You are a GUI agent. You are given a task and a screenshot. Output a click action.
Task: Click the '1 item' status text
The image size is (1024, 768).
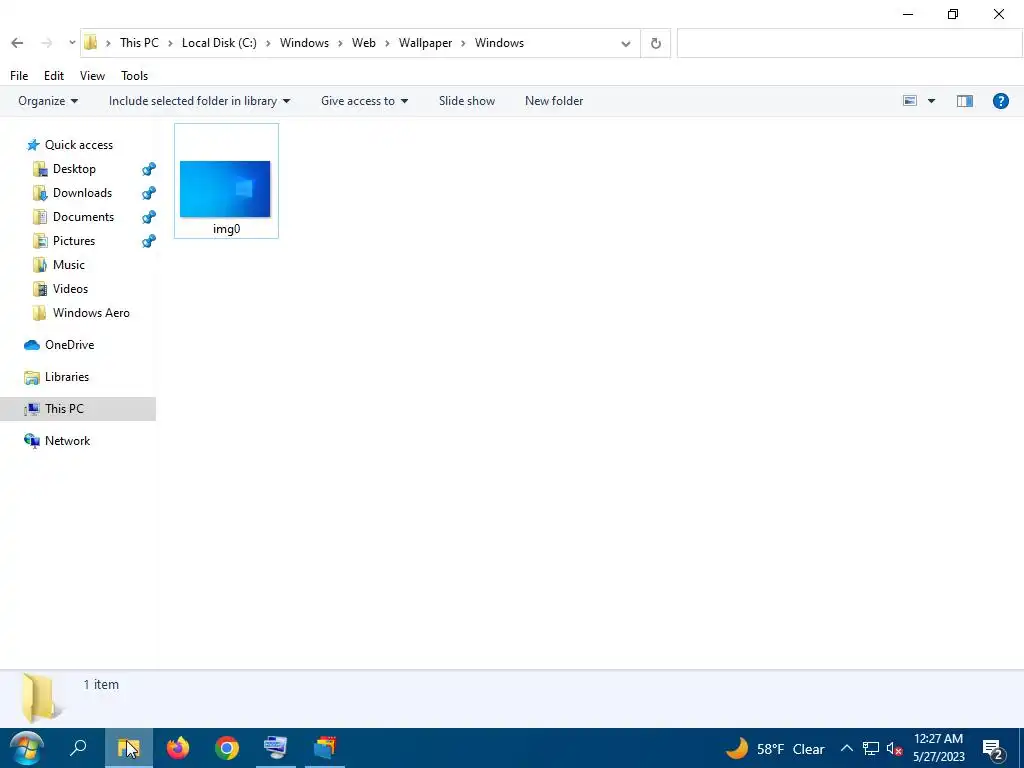(x=101, y=684)
